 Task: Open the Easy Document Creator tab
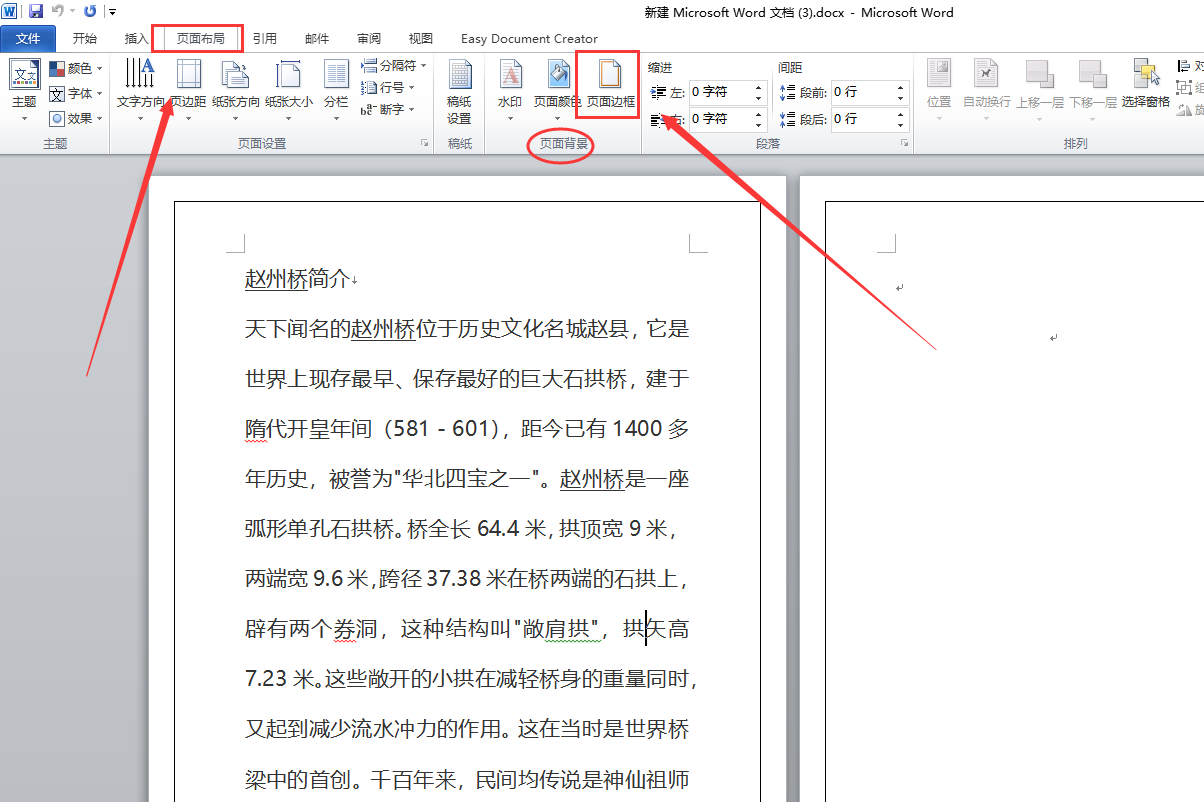pyautogui.click(x=529, y=39)
